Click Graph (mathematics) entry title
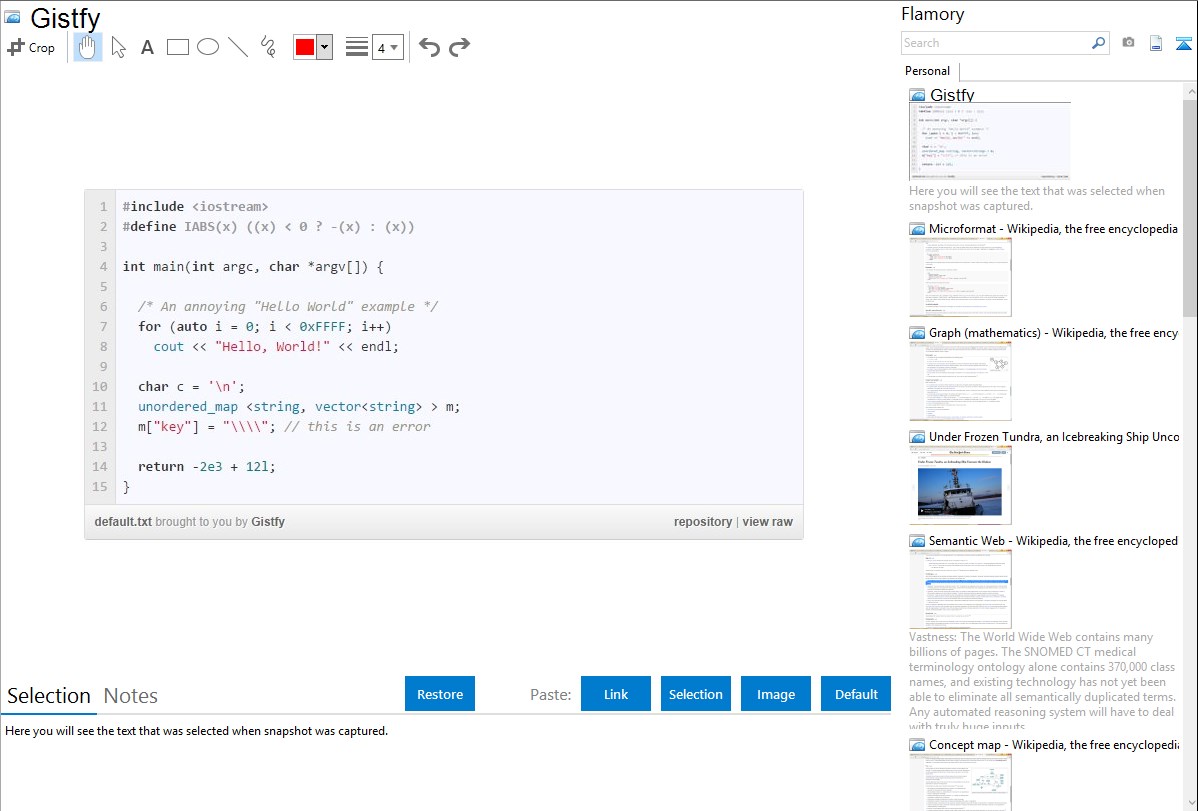Screen dimensions: 1198x811 coord(1053,333)
